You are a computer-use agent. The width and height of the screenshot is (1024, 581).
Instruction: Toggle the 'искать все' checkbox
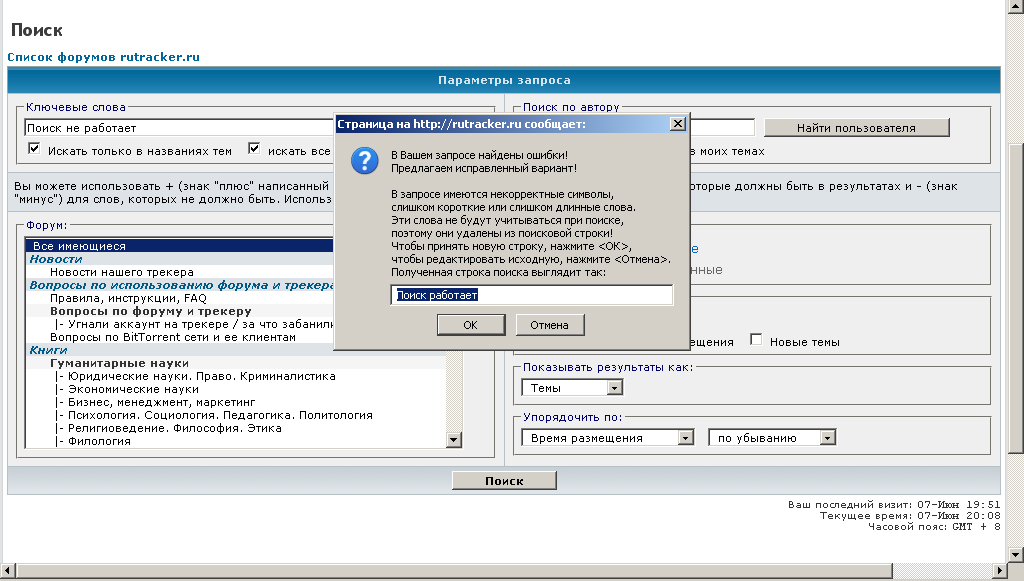point(254,149)
